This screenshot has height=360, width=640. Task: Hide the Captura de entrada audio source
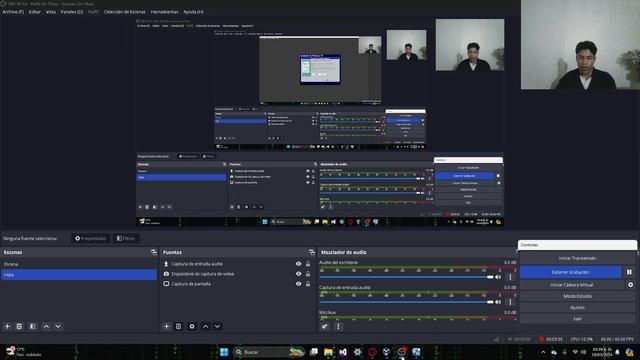[298, 264]
